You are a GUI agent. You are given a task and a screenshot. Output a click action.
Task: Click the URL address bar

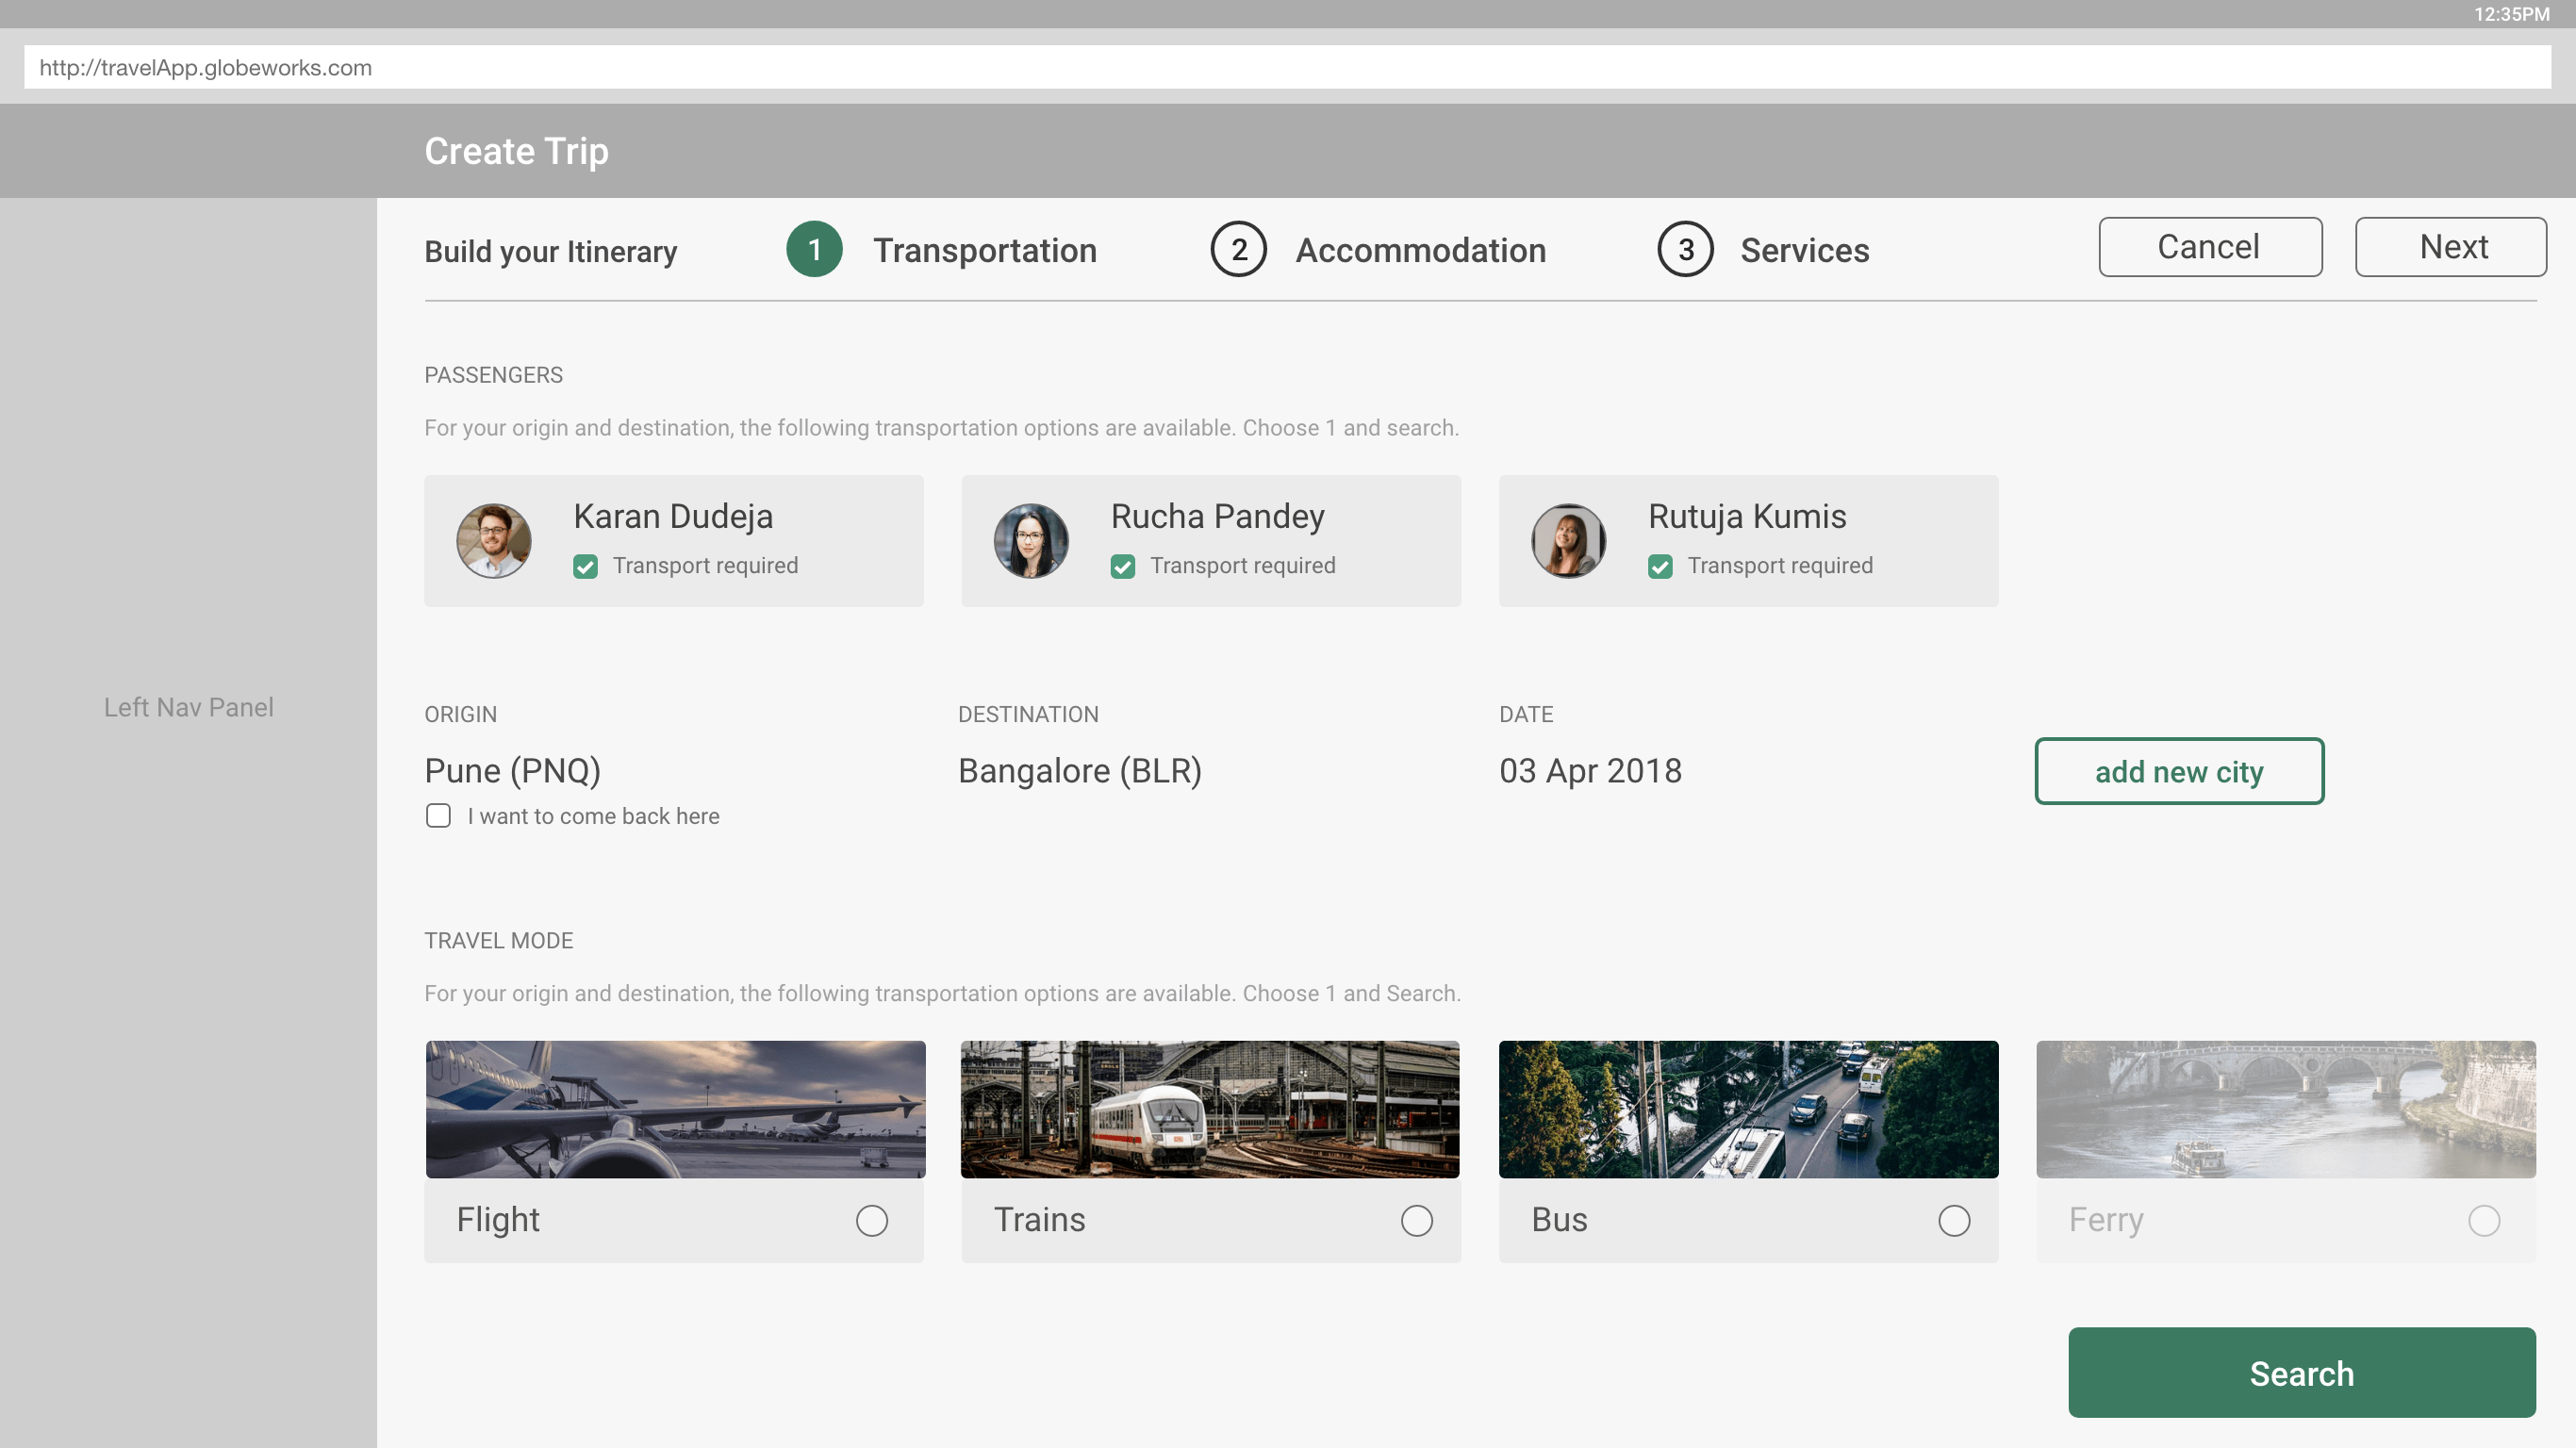pyautogui.click(x=1287, y=67)
